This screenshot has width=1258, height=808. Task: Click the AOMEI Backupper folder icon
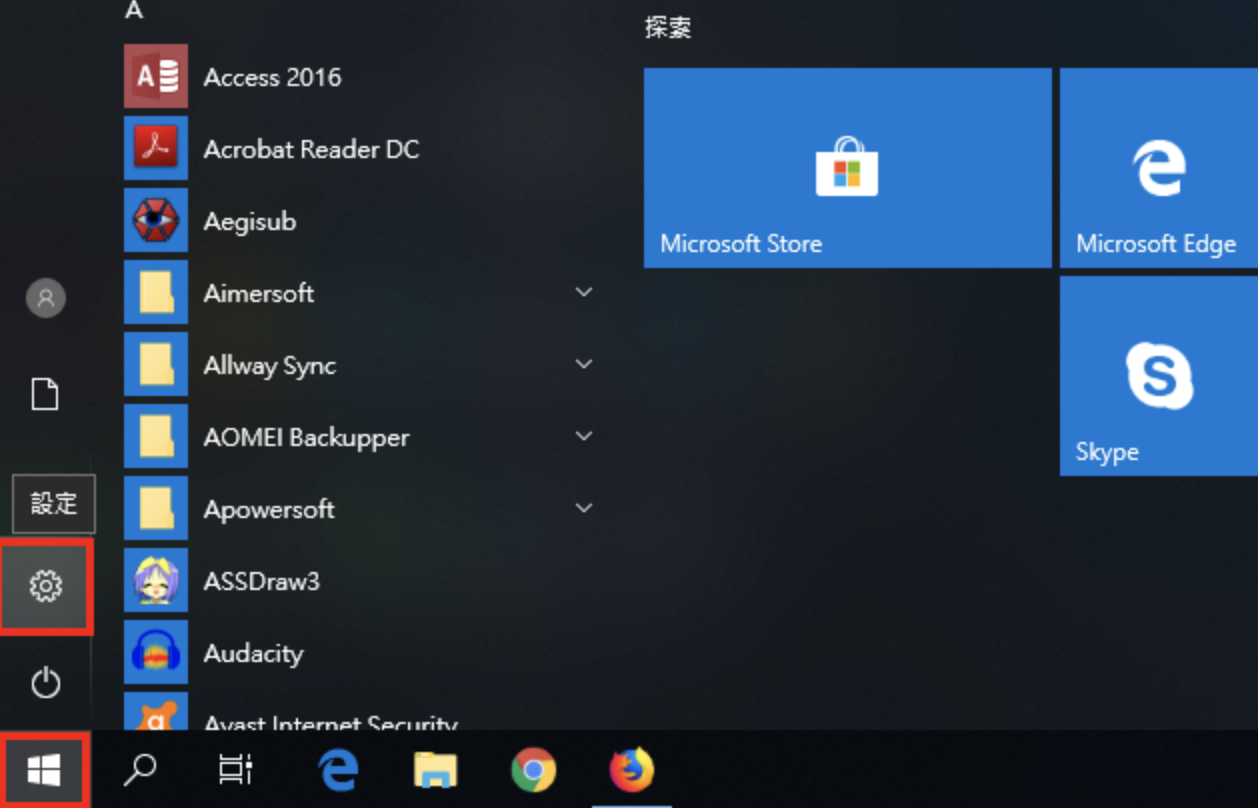click(x=156, y=437)
